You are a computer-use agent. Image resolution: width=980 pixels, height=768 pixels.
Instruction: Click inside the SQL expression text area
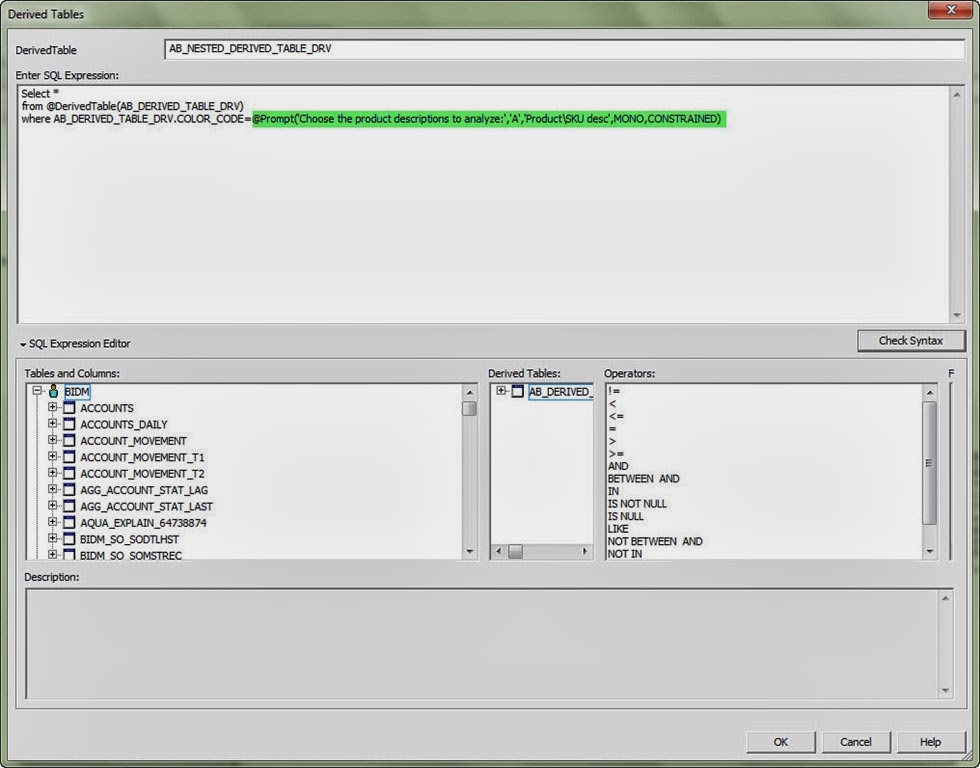(x=484, y=204)
